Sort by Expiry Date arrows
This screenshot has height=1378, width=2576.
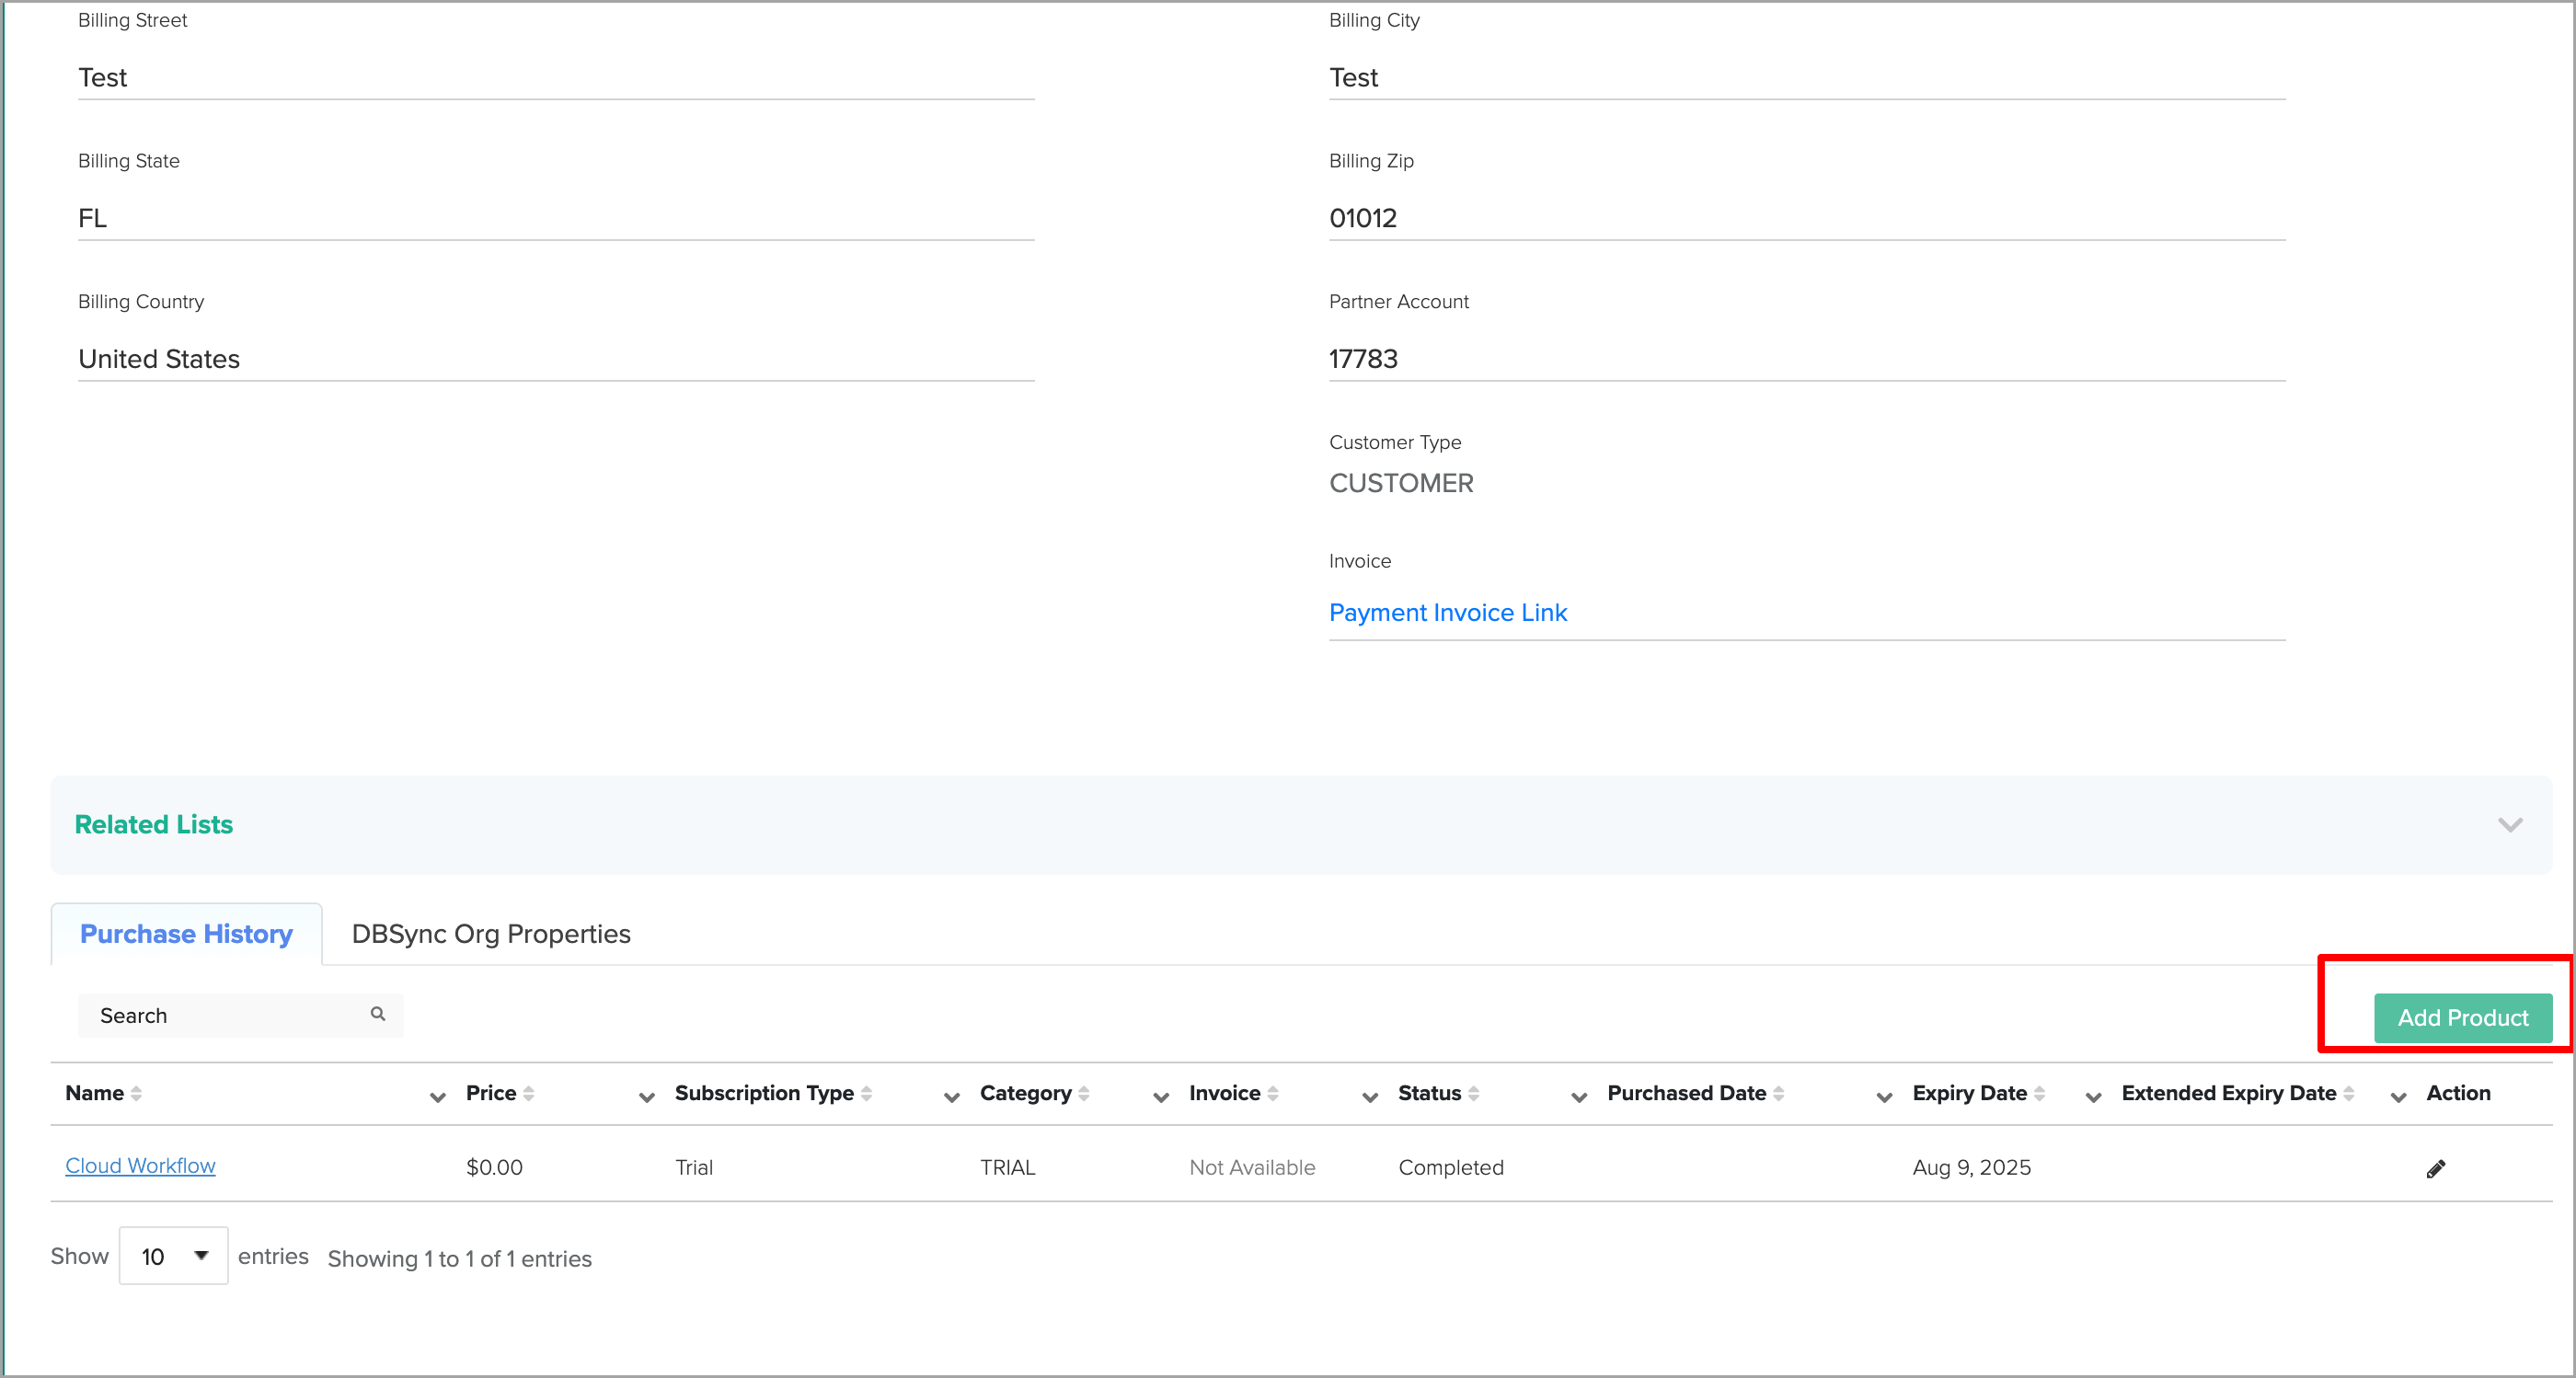click(x=2040, y=1094)
